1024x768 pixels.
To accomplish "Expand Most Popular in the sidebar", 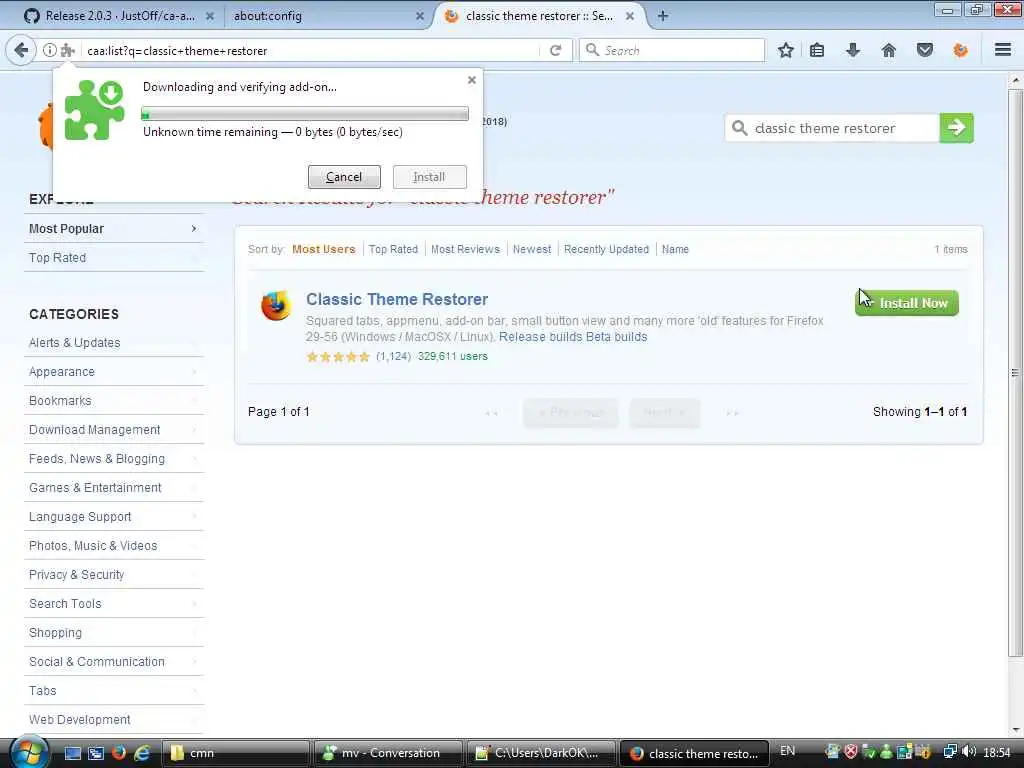I will pos(113,229).
